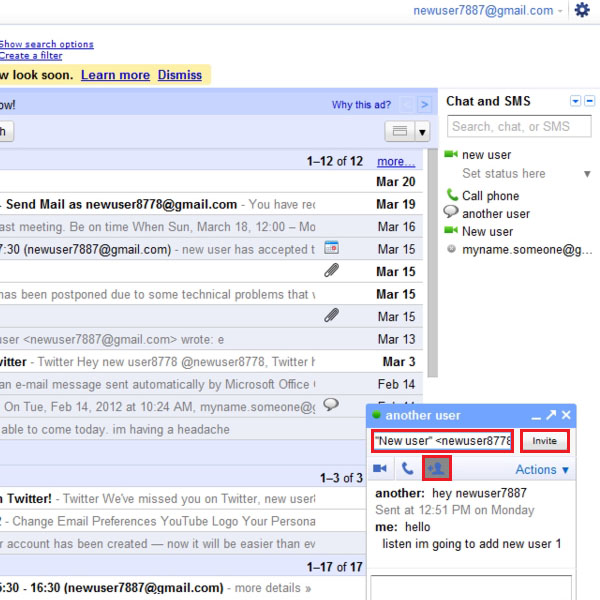Go to the next ad arrow

[x=424, y=104]
